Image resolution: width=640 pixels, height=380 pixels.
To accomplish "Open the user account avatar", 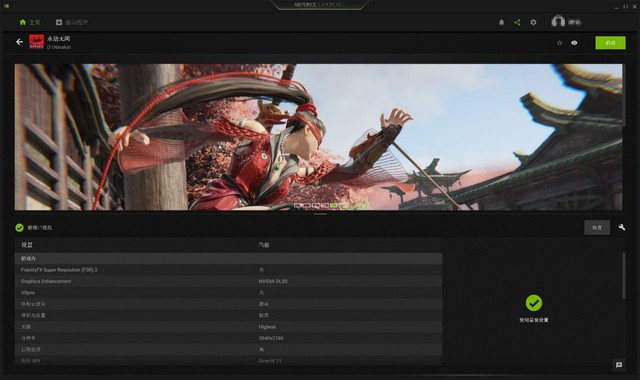I will [x=558, y=21].
